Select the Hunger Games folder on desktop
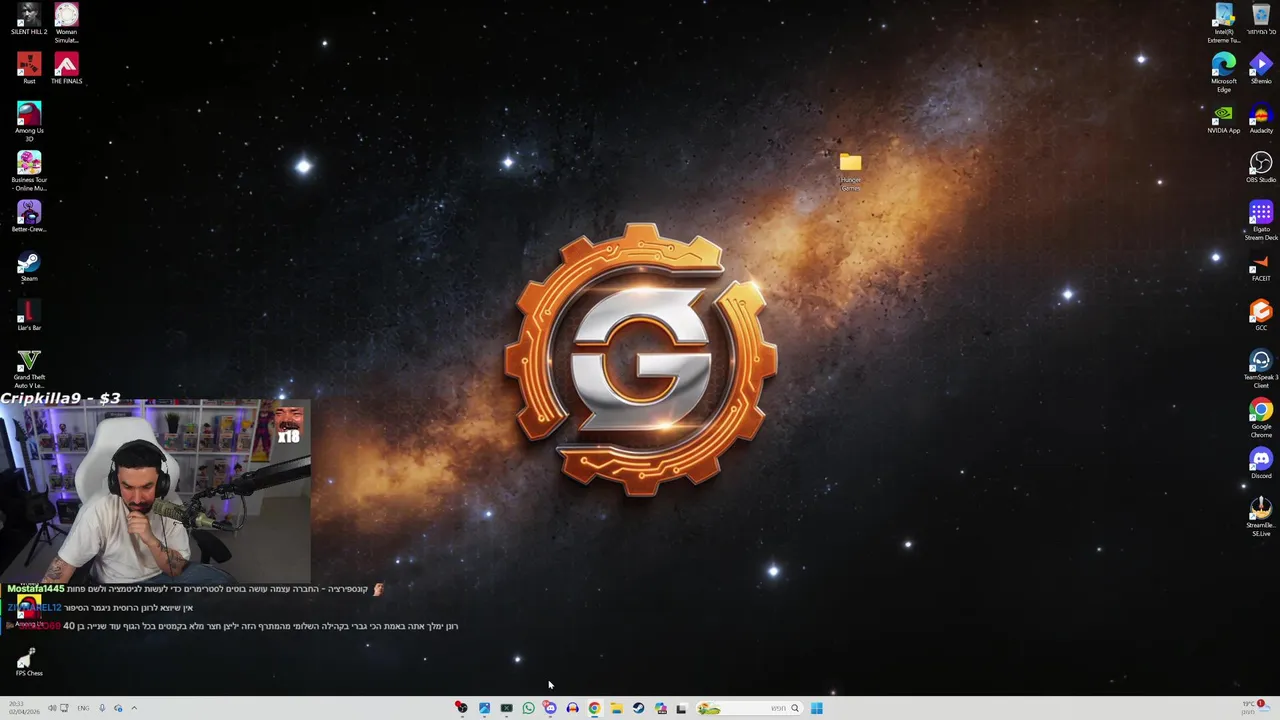 (850, 171)
